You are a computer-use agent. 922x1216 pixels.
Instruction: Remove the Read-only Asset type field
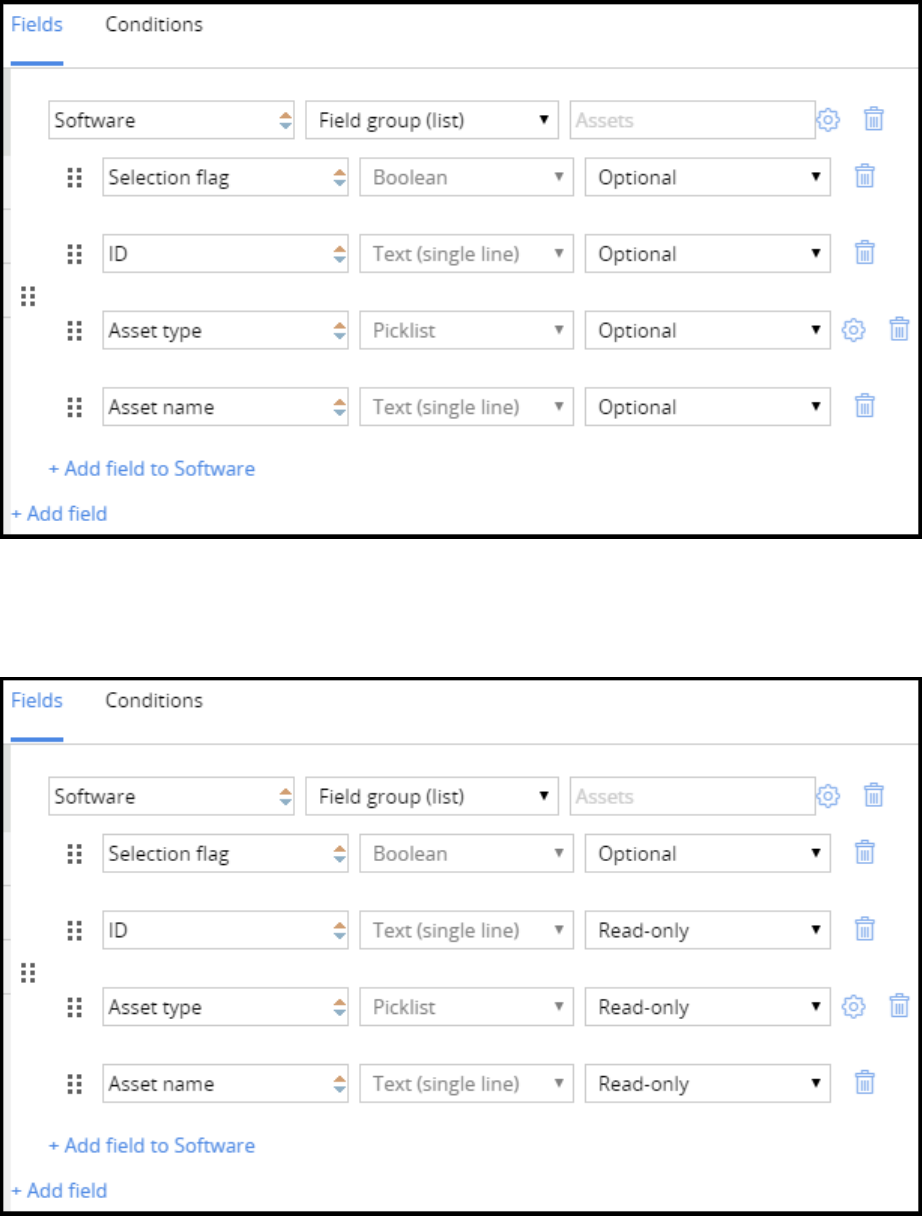pyautogui.click(x=899, y=1007)
